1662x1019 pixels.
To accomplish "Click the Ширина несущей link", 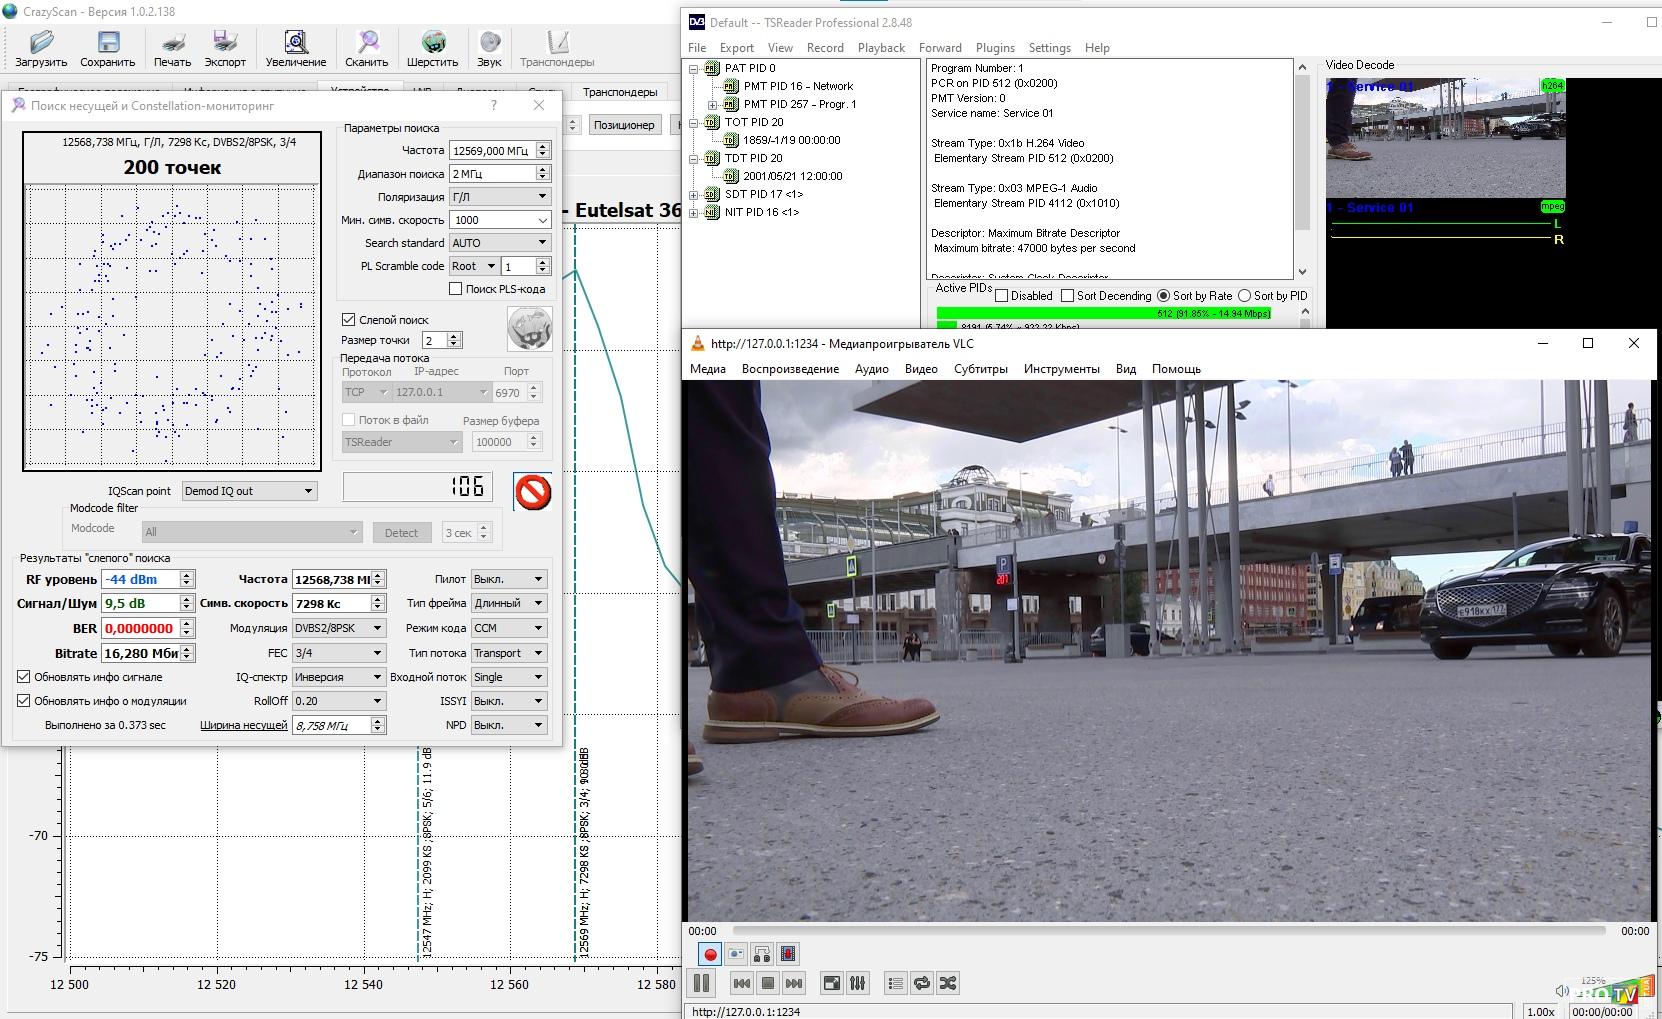I will pyautogui.click(x=243, y=725).
